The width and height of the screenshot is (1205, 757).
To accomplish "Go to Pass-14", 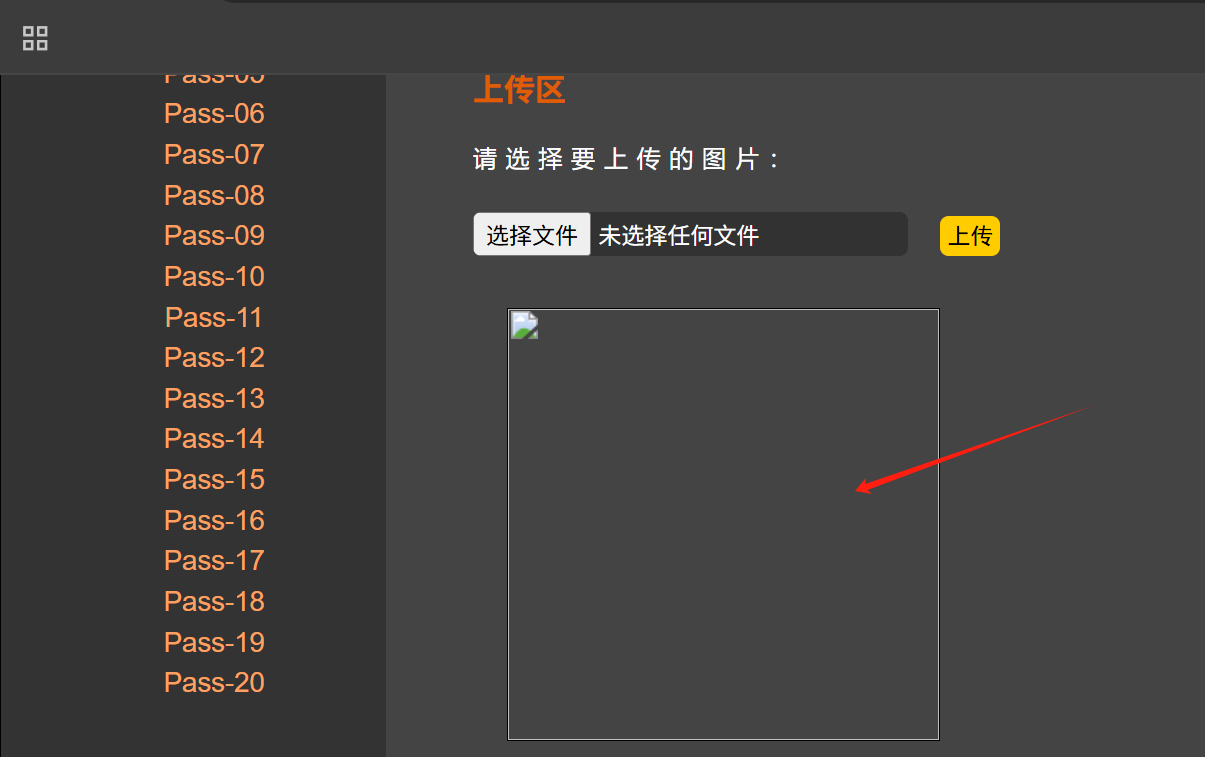I will pos(214,439).
